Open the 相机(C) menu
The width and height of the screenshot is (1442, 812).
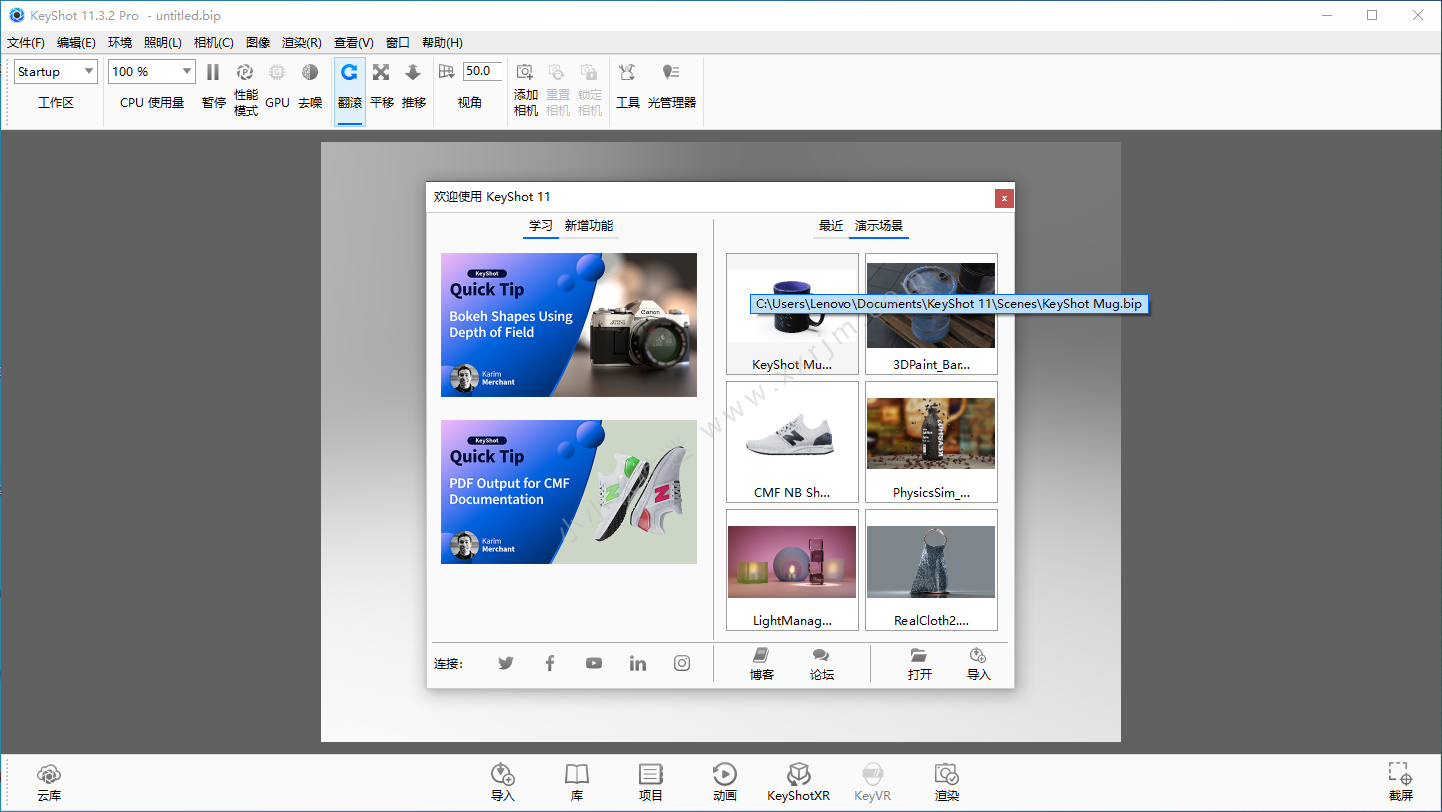click(x=214, y=42)
